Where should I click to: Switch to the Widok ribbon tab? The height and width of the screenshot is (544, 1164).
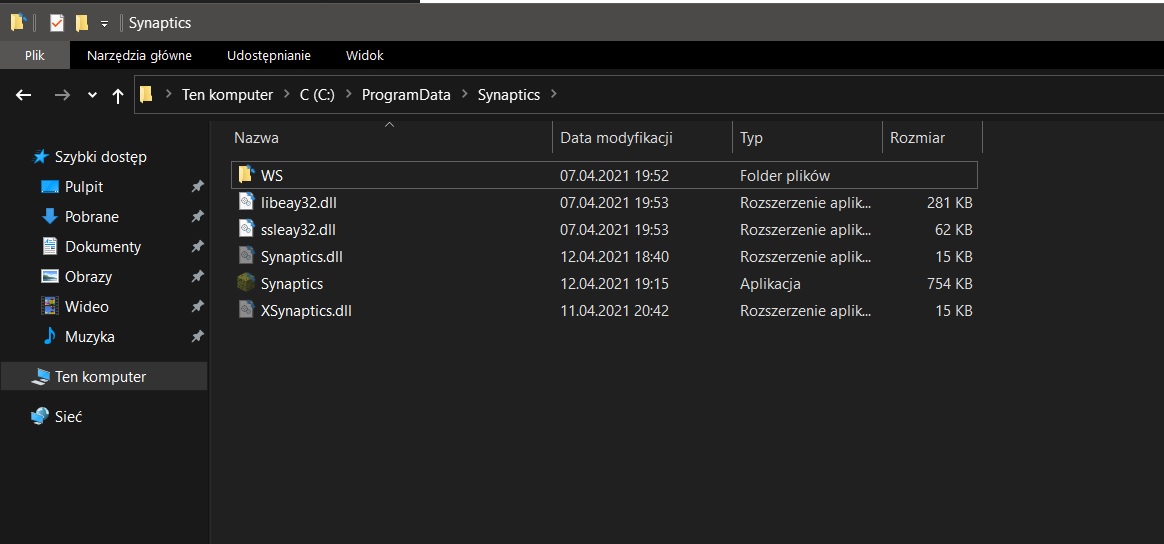tap(364, 56)
